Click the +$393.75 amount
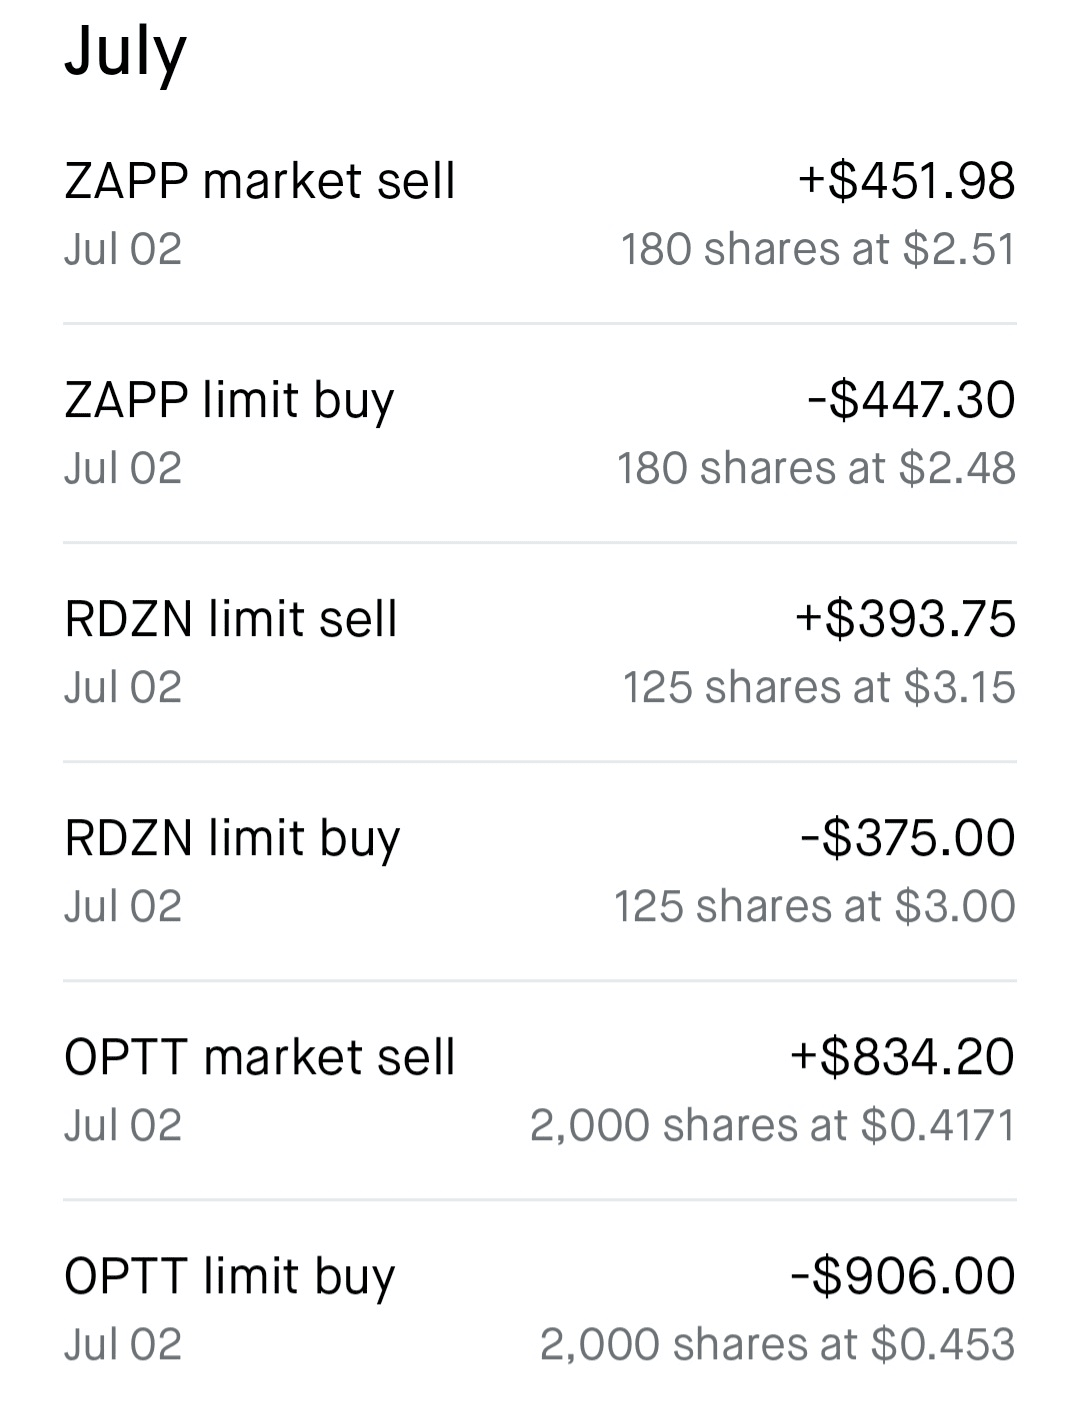 pyautogui.click(x=905, y=619)
